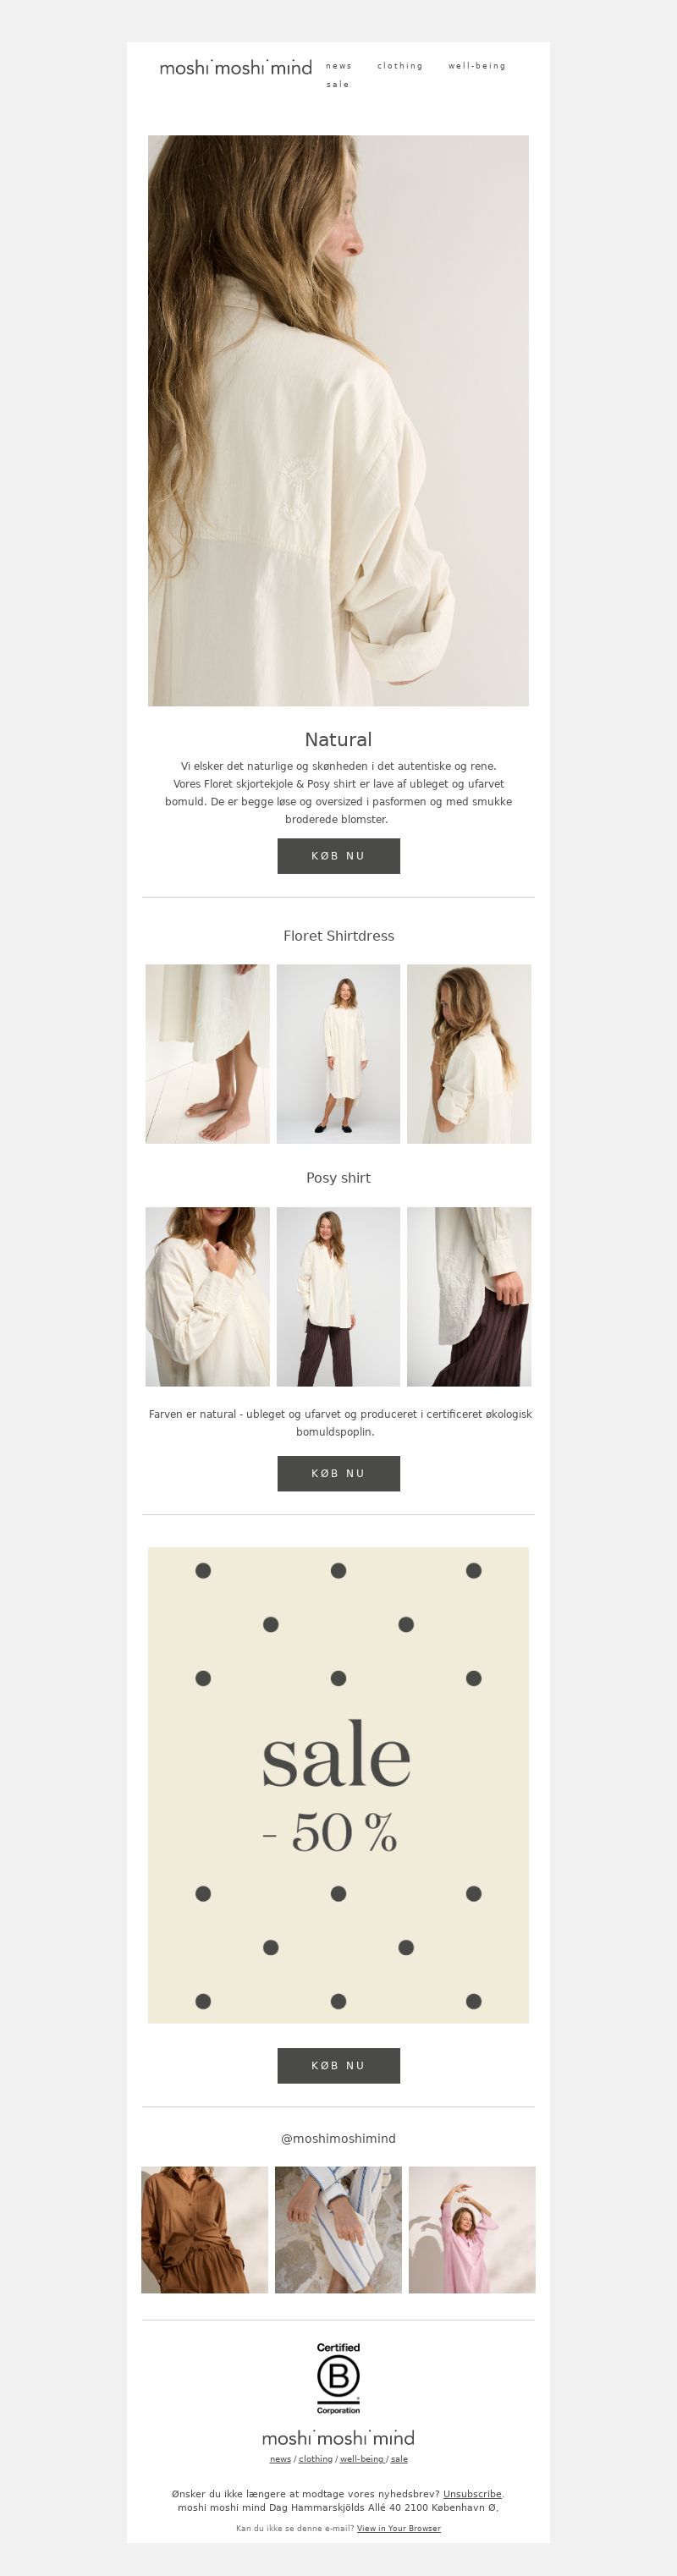
Task: Open Instagram photo of brown outfit
Action: pos(204,2230)
